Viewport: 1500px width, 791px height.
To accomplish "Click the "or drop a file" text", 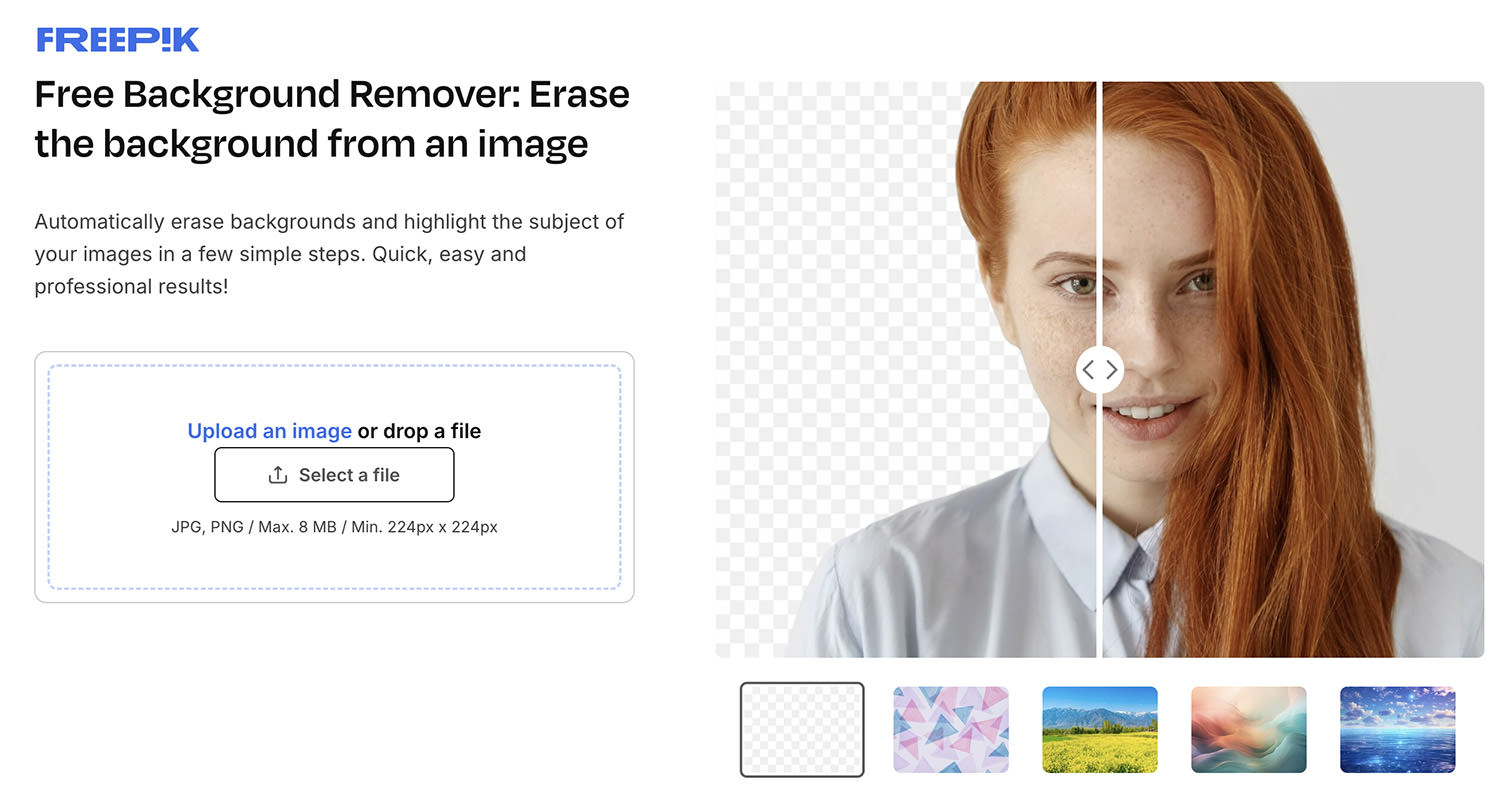I will coord(419,431).
